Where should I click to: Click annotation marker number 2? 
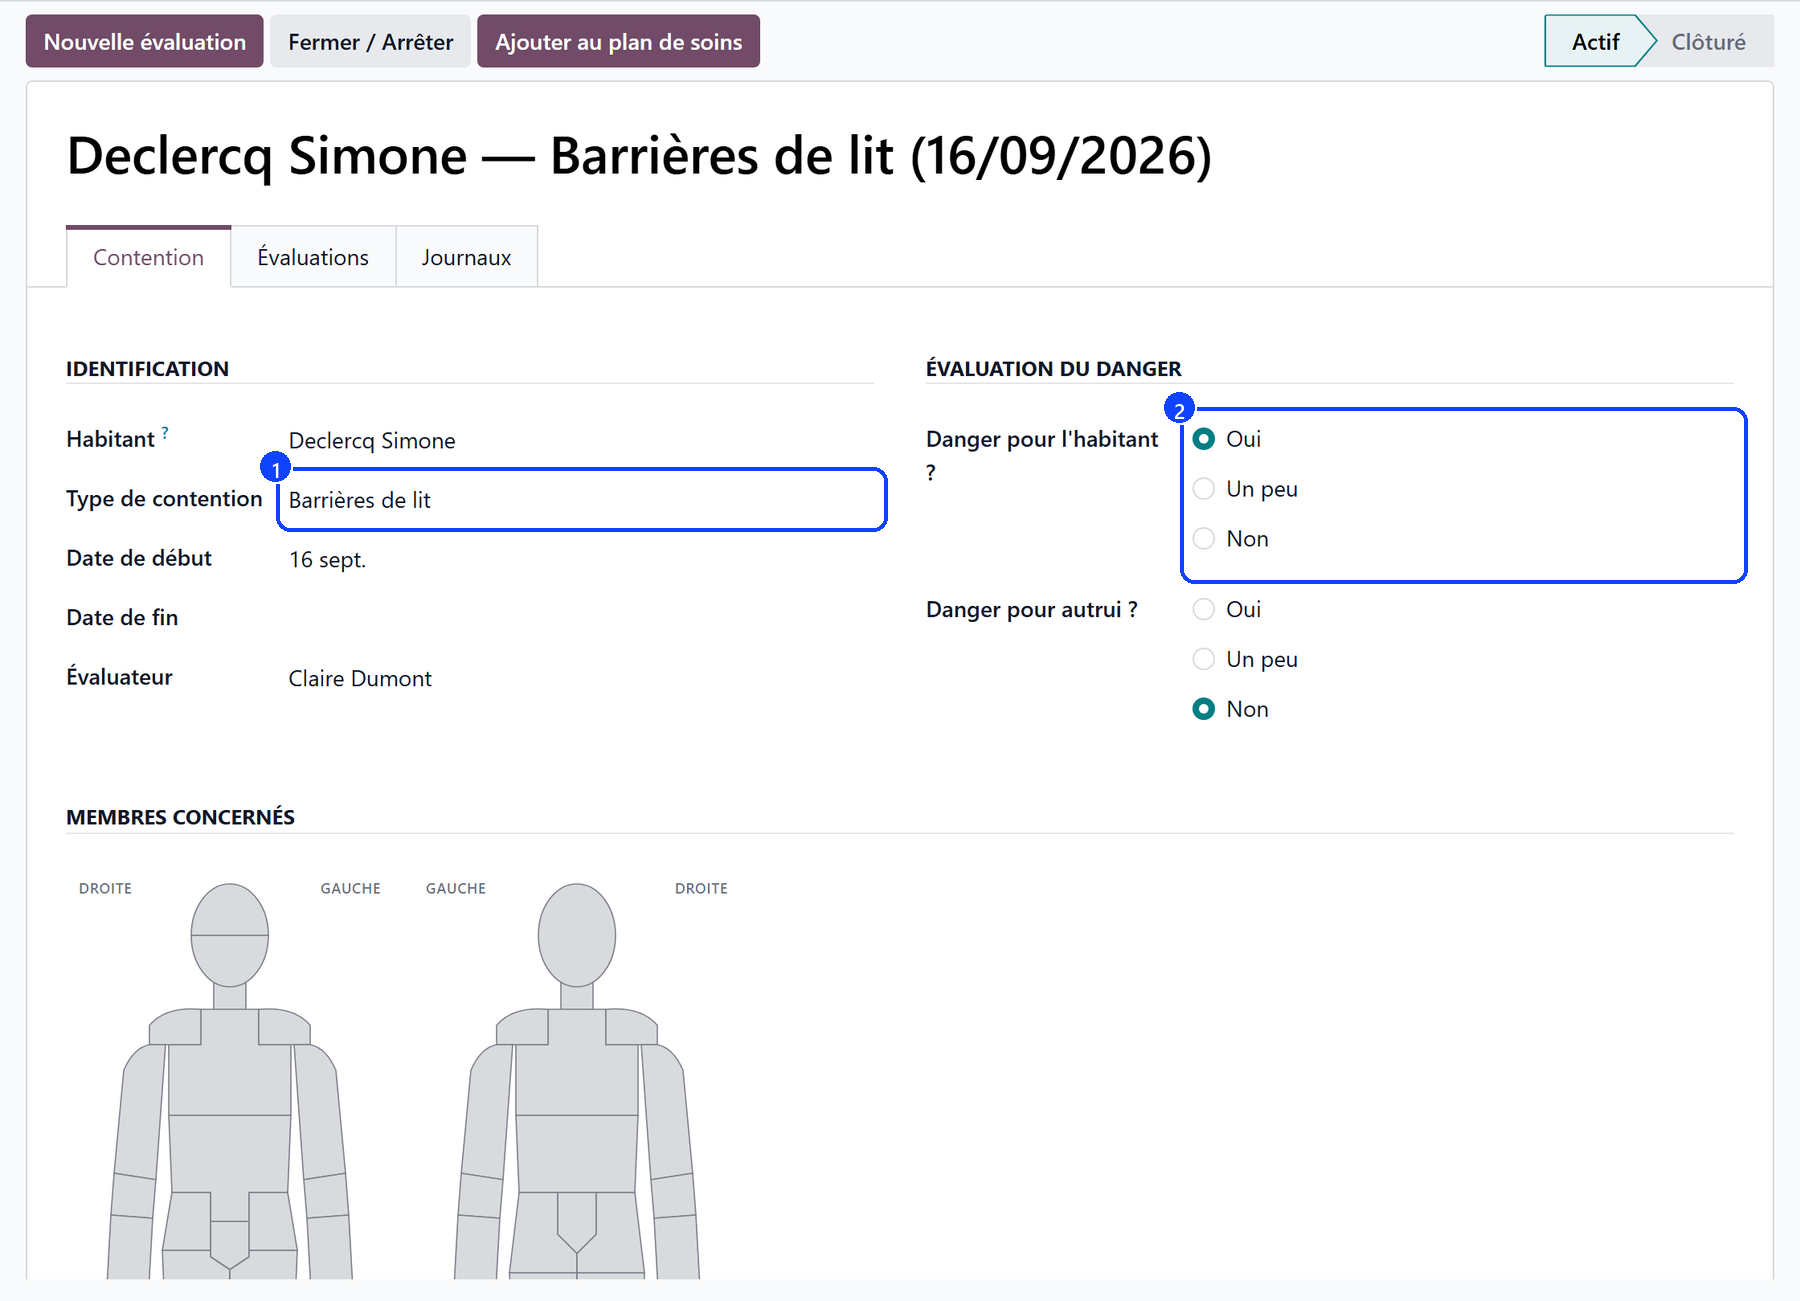(x=1179, y=409)
